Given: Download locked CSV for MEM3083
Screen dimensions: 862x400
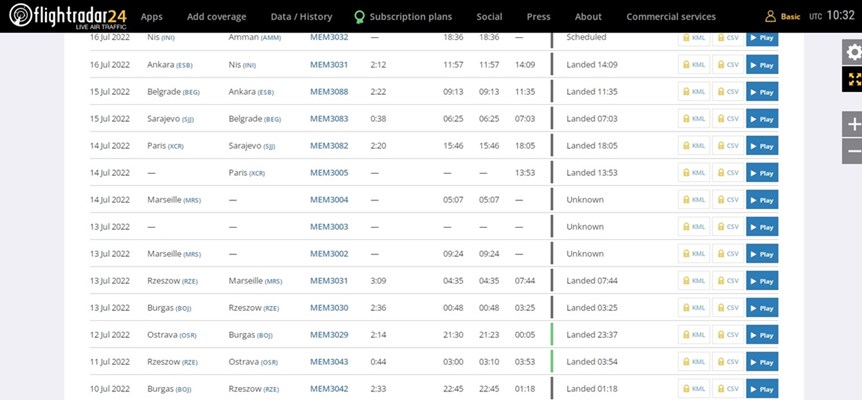Looking at the screenshot, I should coord(728,119).
